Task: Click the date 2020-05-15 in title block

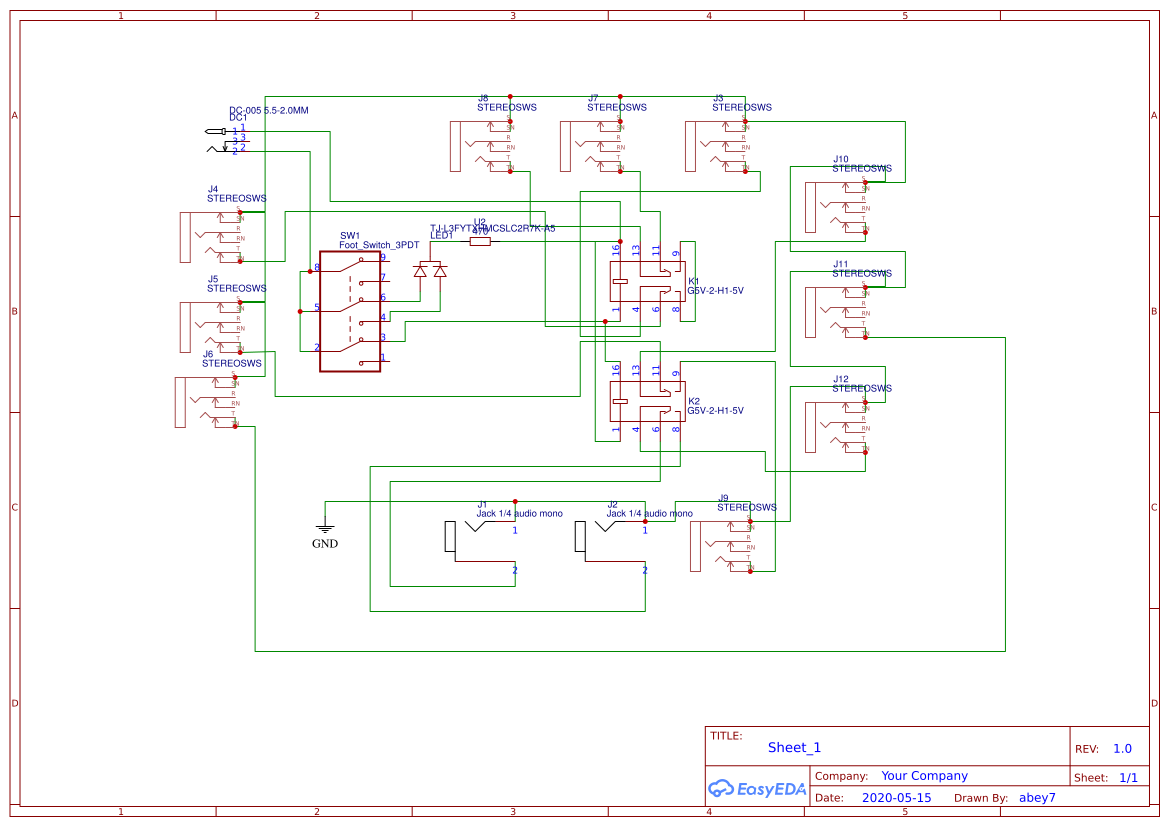Action: tap(897, 797)
